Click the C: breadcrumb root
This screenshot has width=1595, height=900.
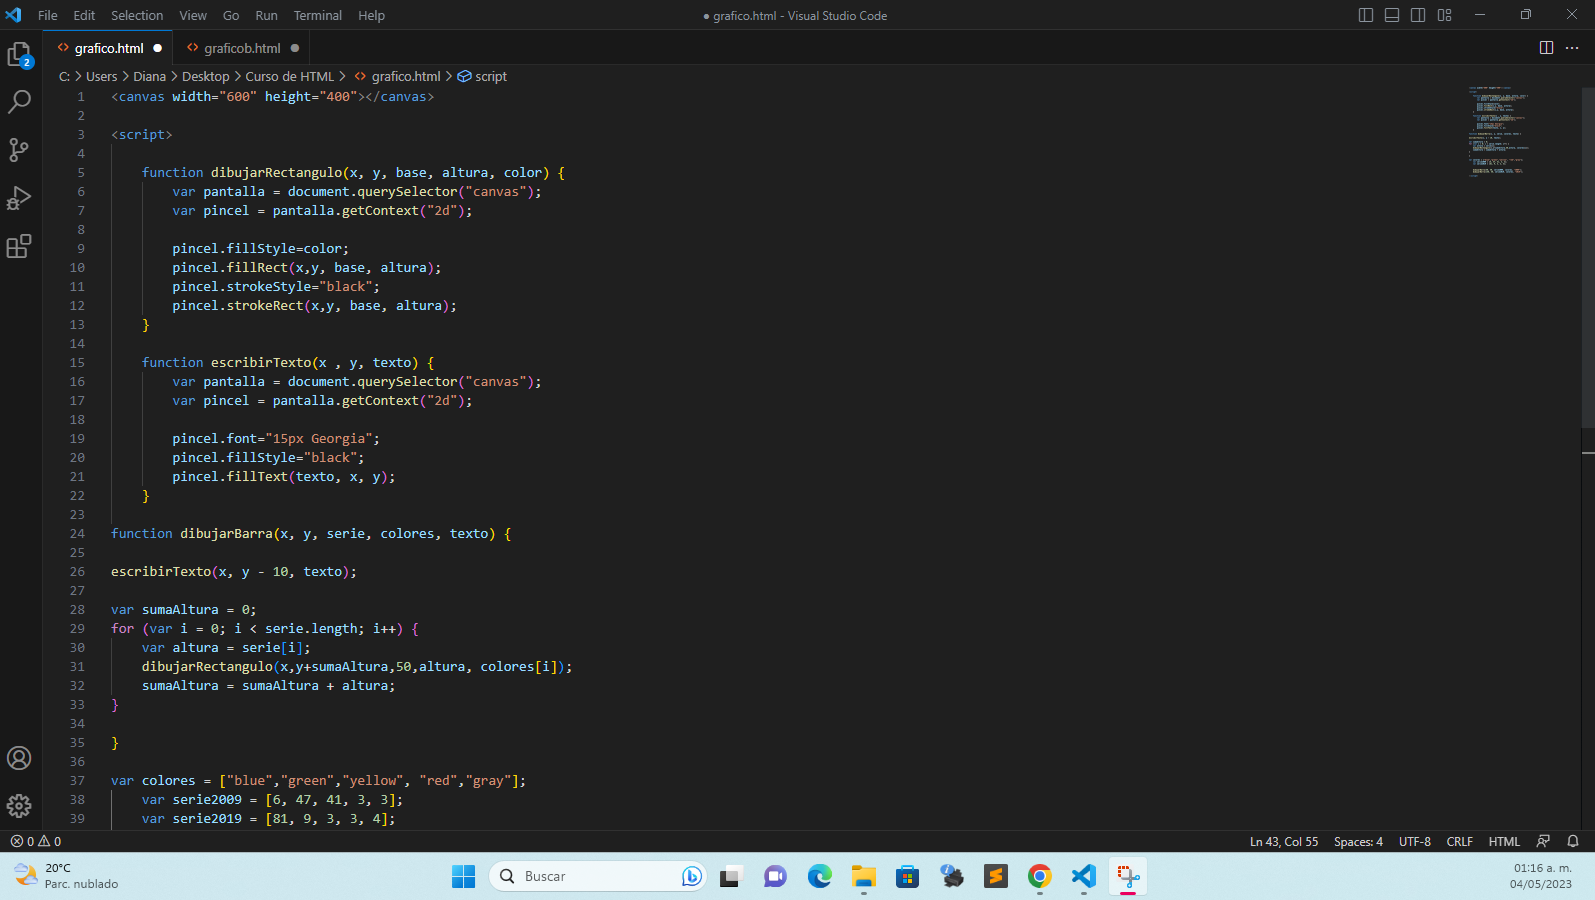click(64, 76)
